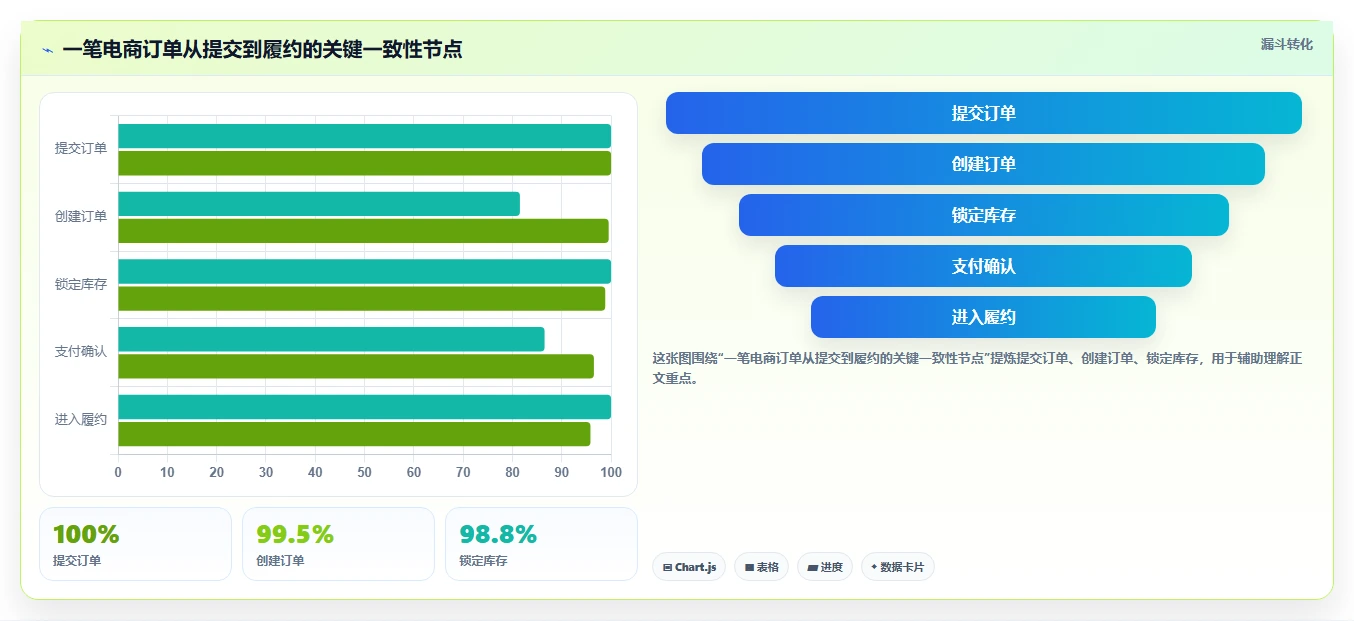1354x621 pixels.
Task: Click the teal bar for 支付确认
Action: click(x=331, y=339)
